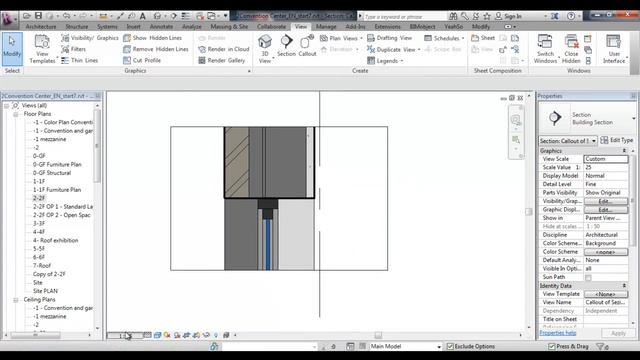The height and width of the screenshot is (360, 640).
Task: Click the Edit Type button
Action: [617, 140]
